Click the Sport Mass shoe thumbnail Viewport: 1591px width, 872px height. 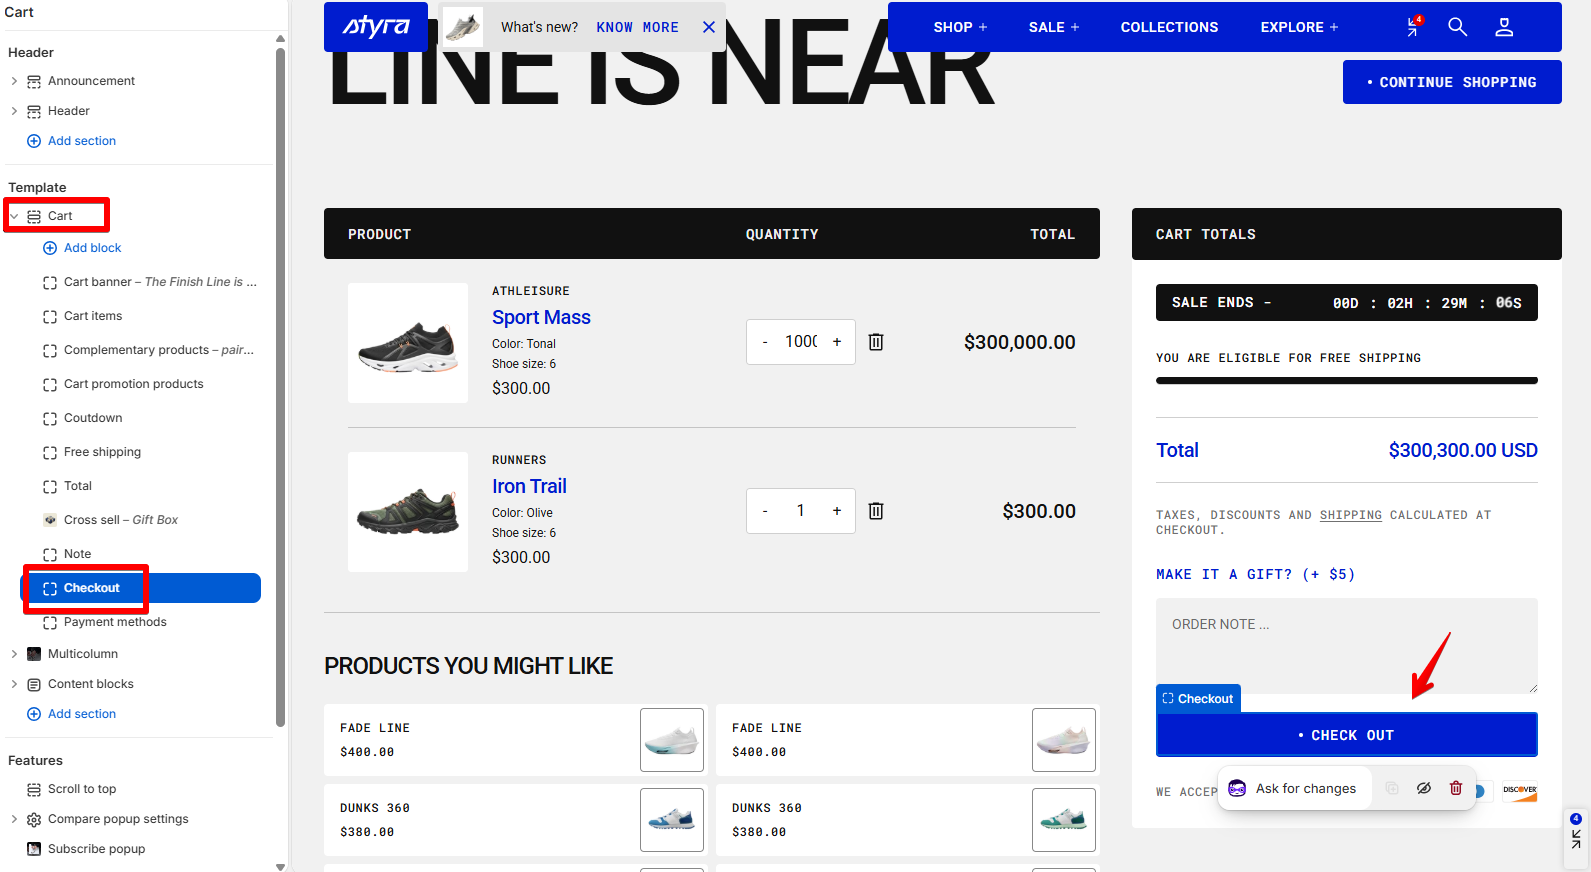coord(408,343)
